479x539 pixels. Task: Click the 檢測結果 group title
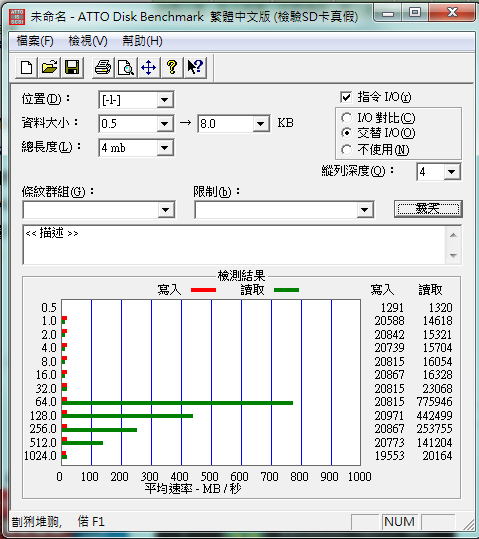click(241, 276)
